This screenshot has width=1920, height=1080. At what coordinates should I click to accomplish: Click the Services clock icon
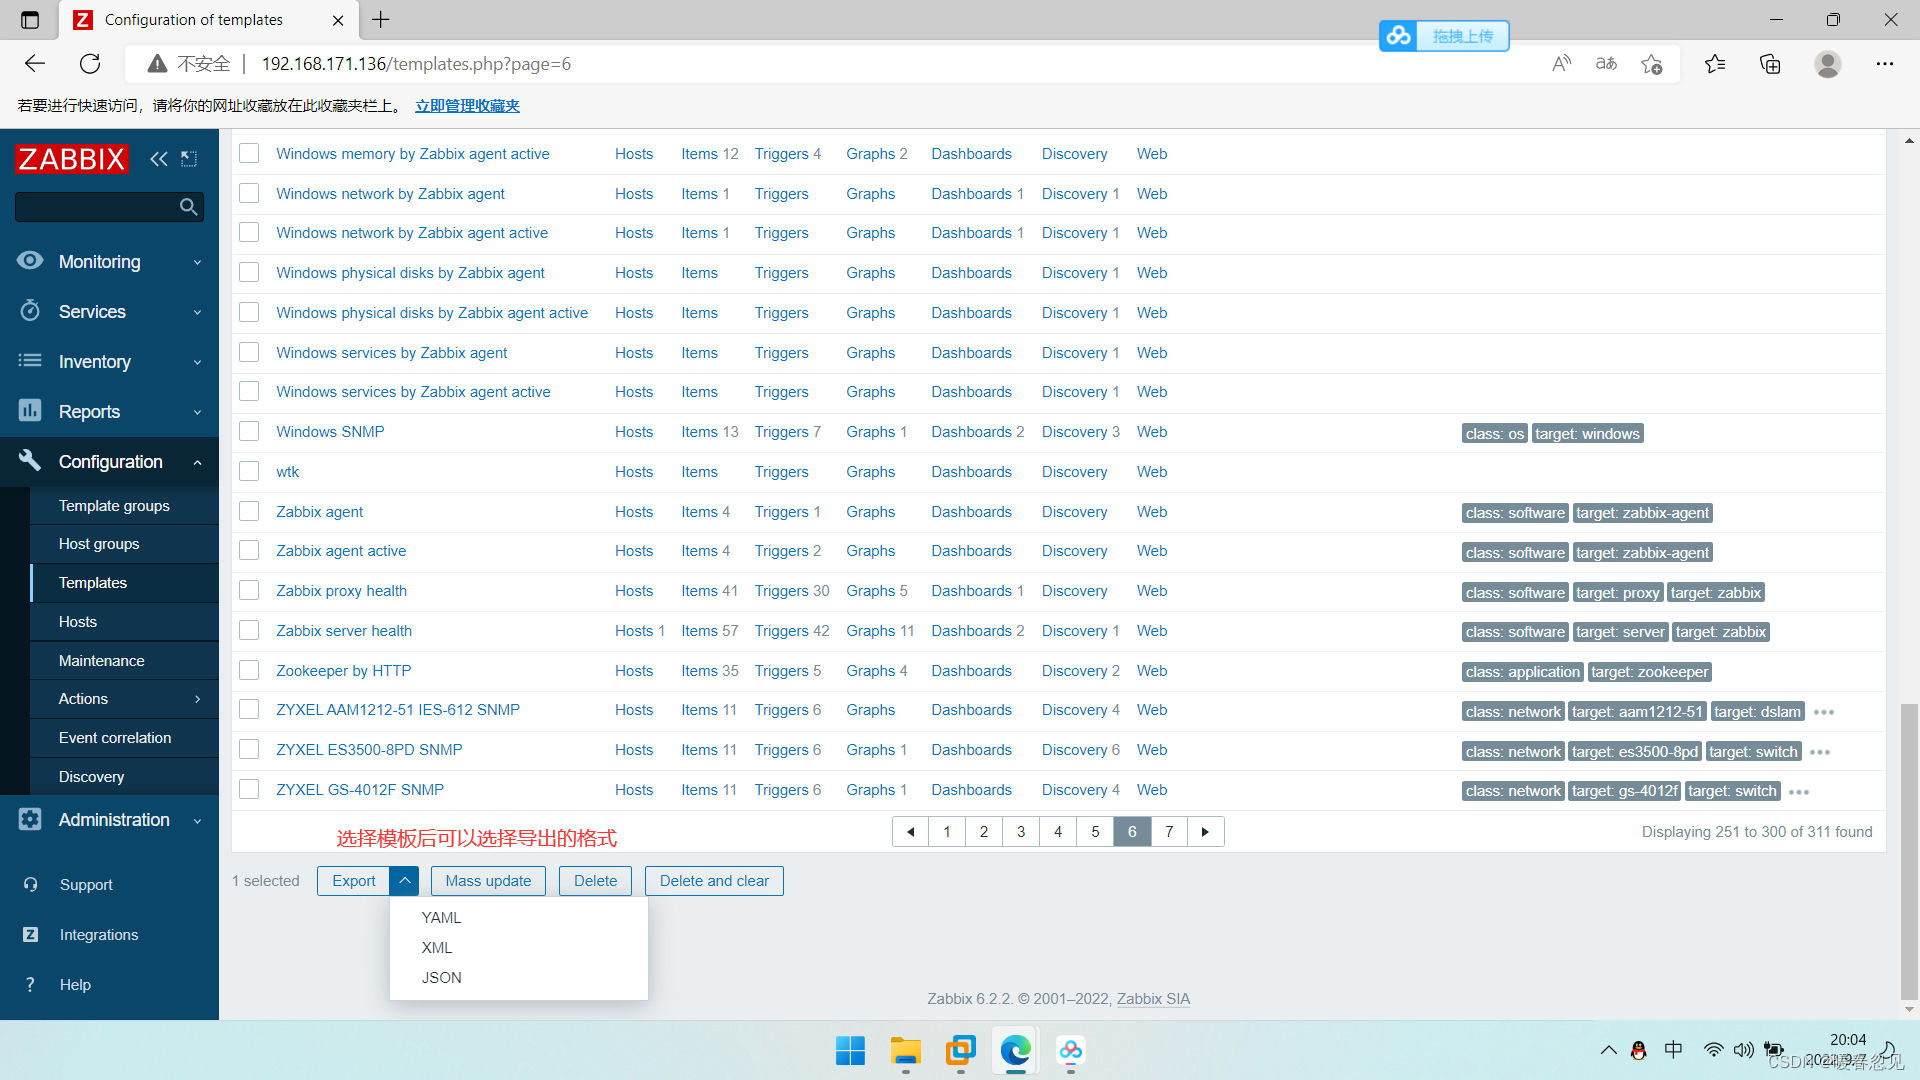30,311
